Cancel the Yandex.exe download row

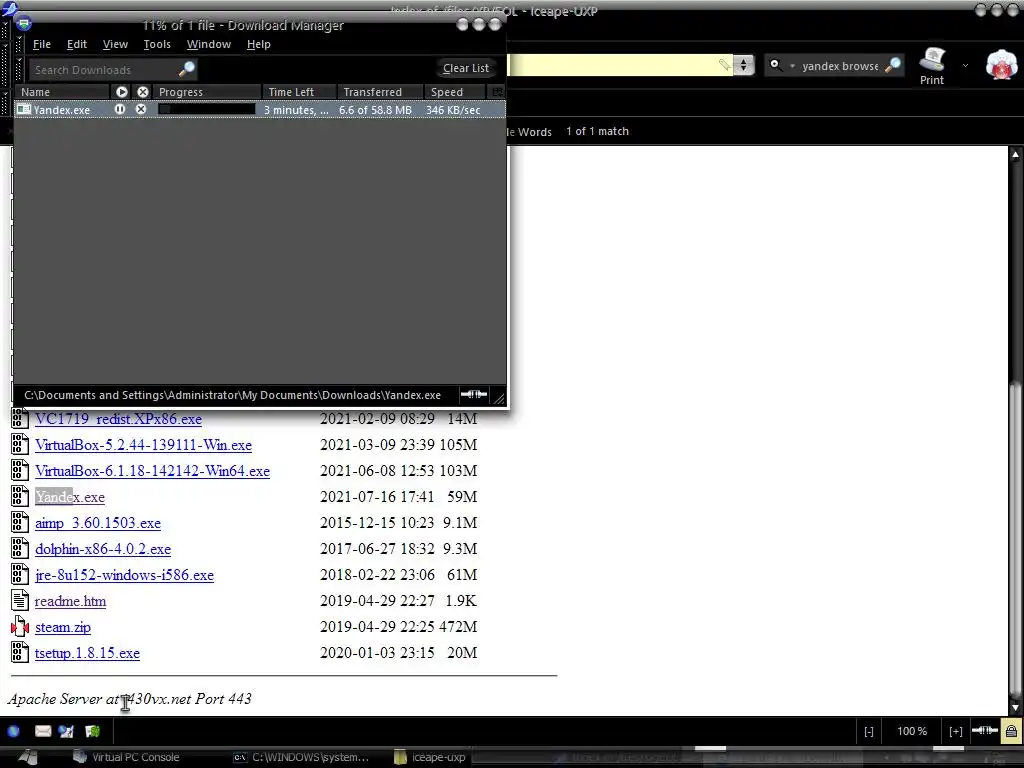coord(141,110)
